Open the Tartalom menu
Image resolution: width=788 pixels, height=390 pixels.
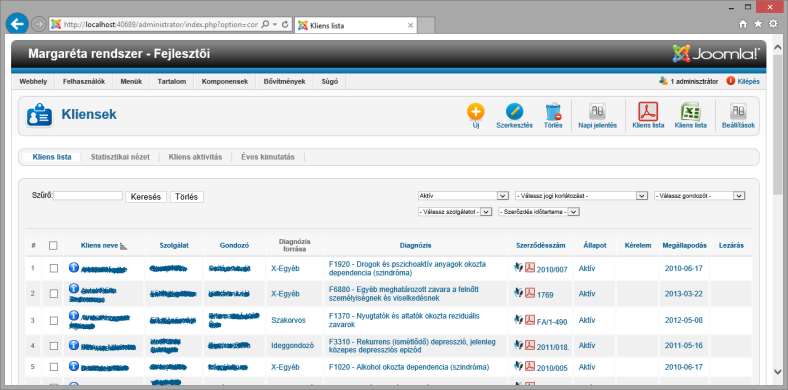172,81
